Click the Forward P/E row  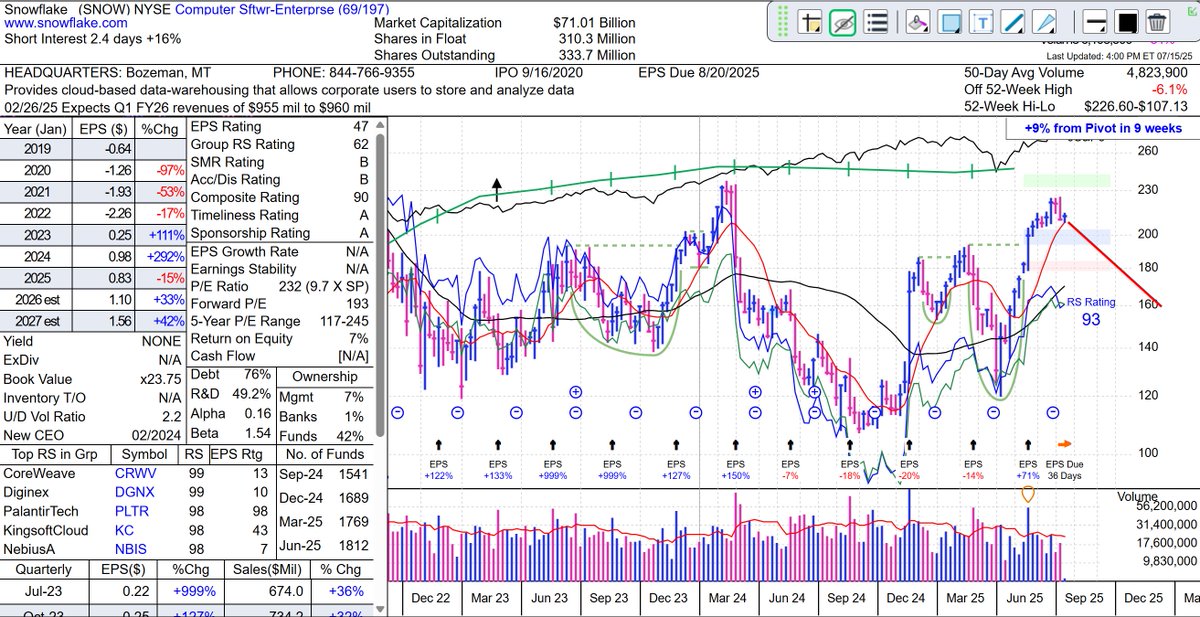(x=279, y=304)
